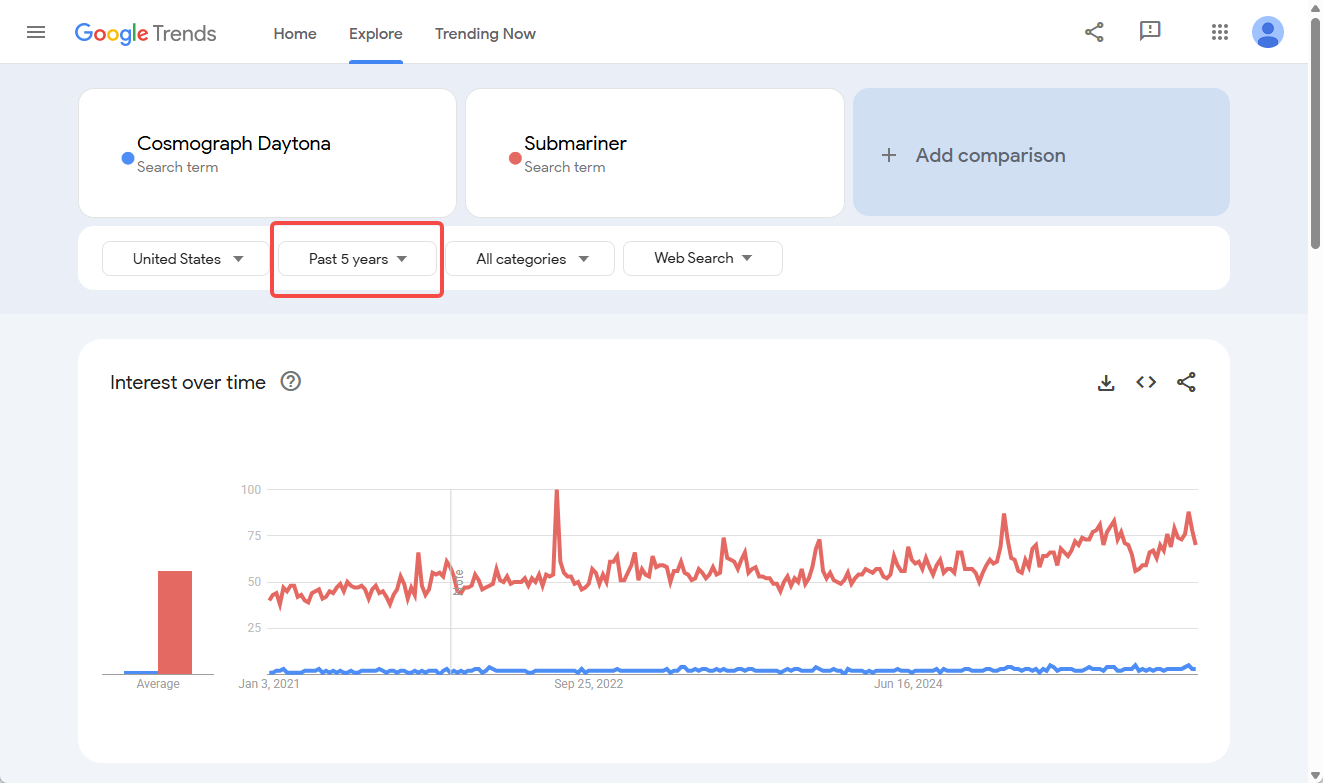Open the United States location dropdown

[185, 258]
